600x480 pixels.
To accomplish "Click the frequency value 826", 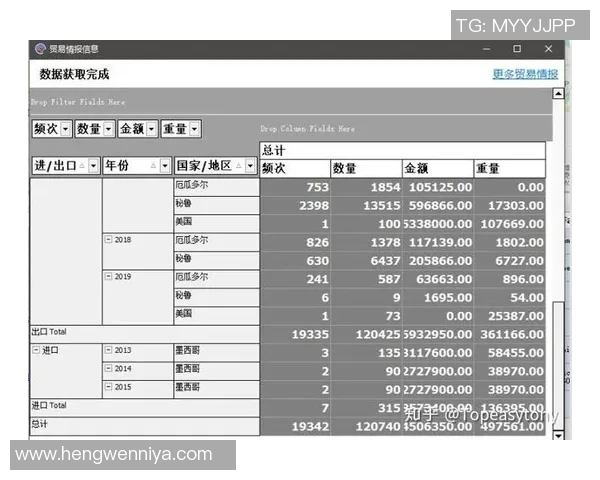I will point(317,242).
